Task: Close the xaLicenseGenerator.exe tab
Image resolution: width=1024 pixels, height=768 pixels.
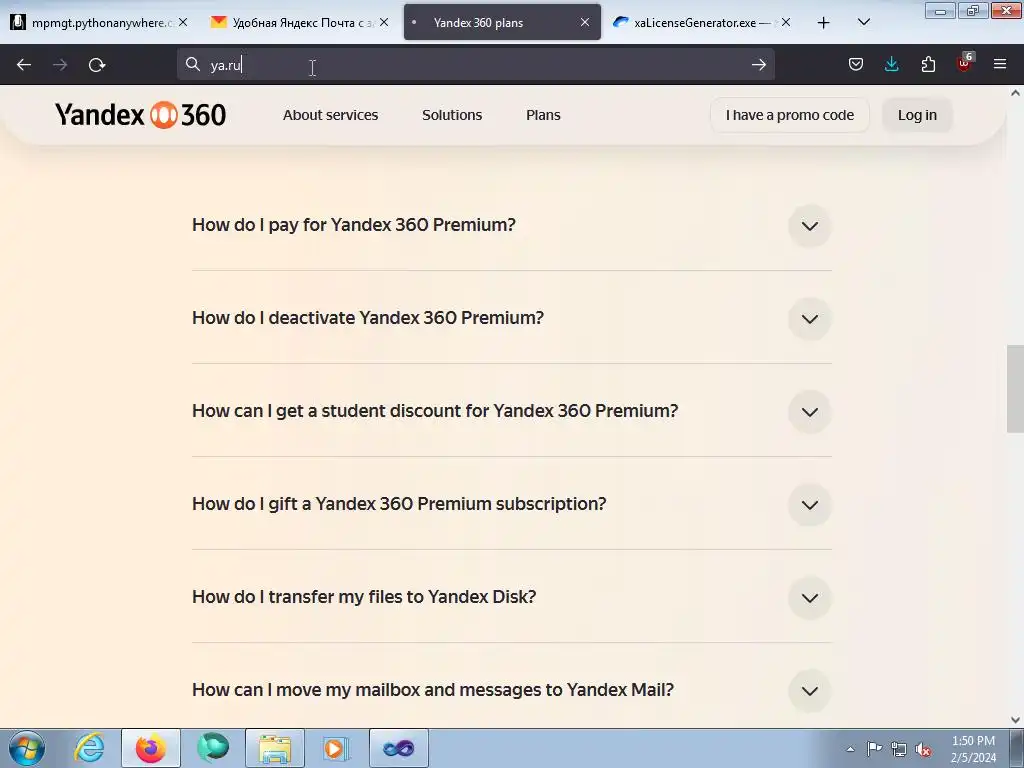Action: pos(786,22)
